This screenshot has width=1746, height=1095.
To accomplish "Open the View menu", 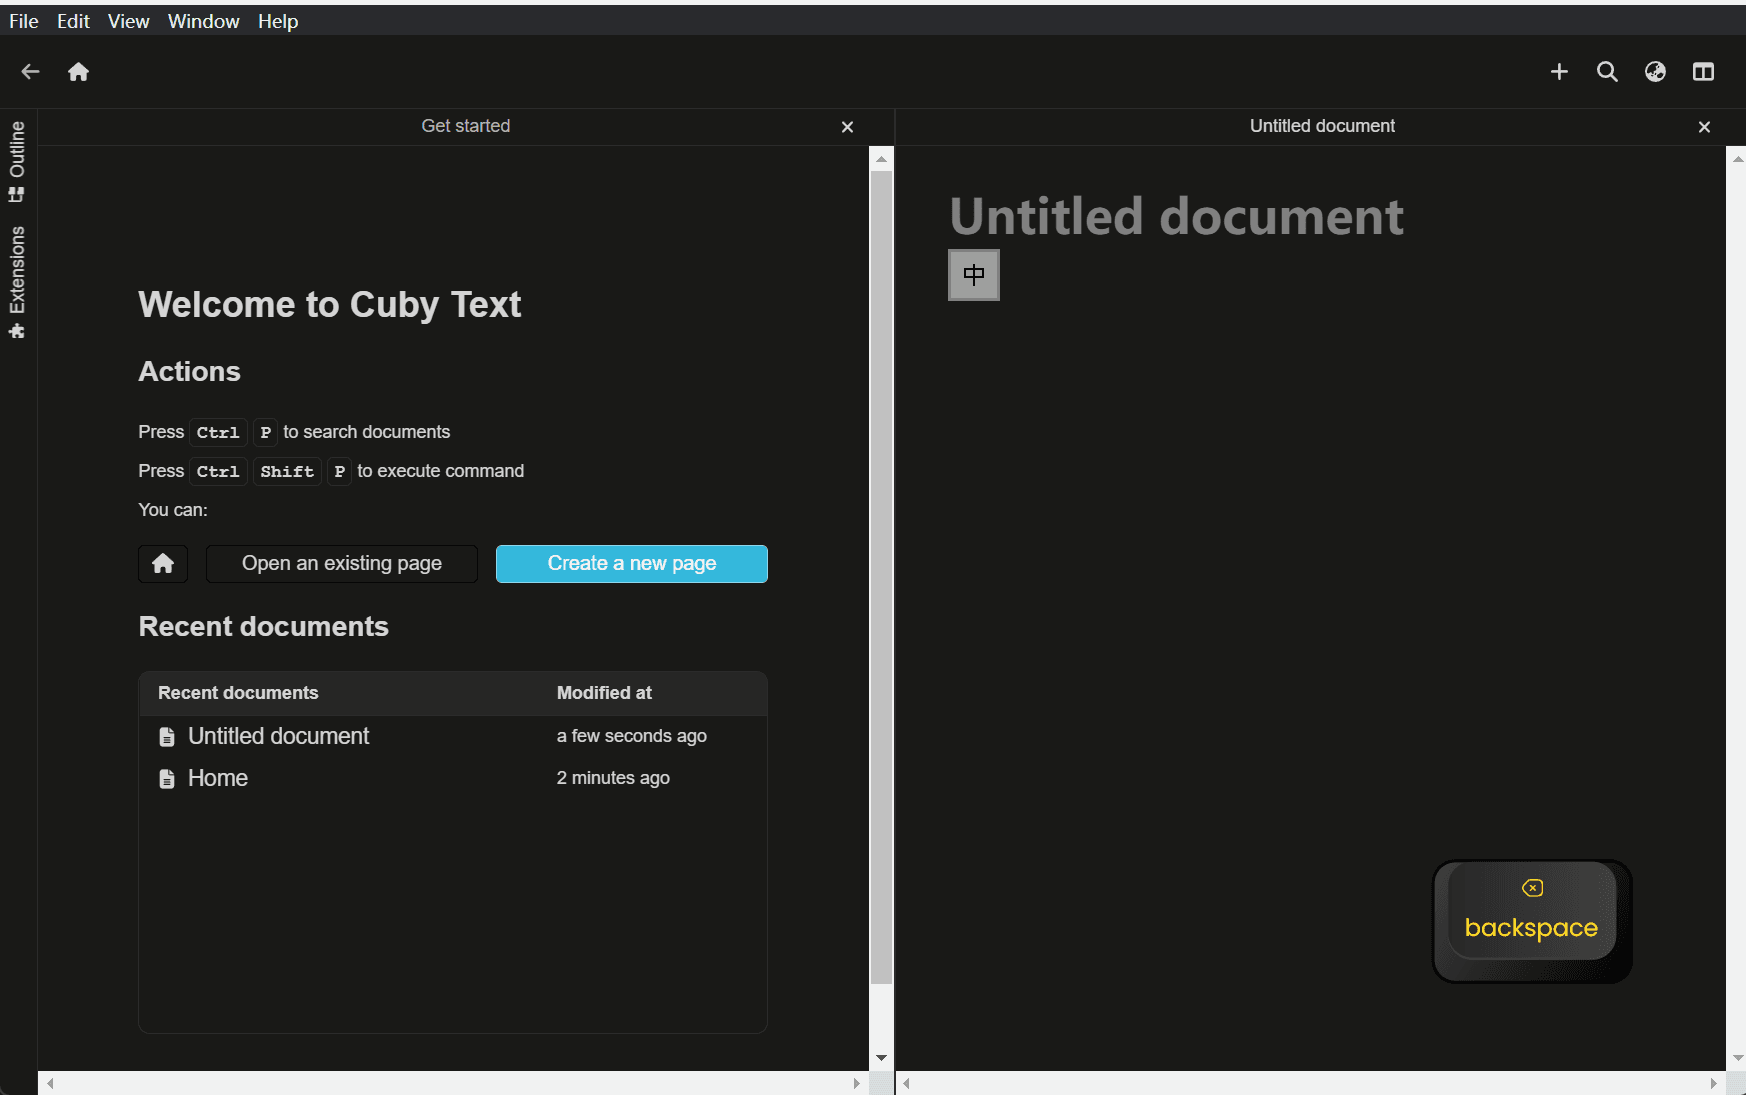I will 128,21.
